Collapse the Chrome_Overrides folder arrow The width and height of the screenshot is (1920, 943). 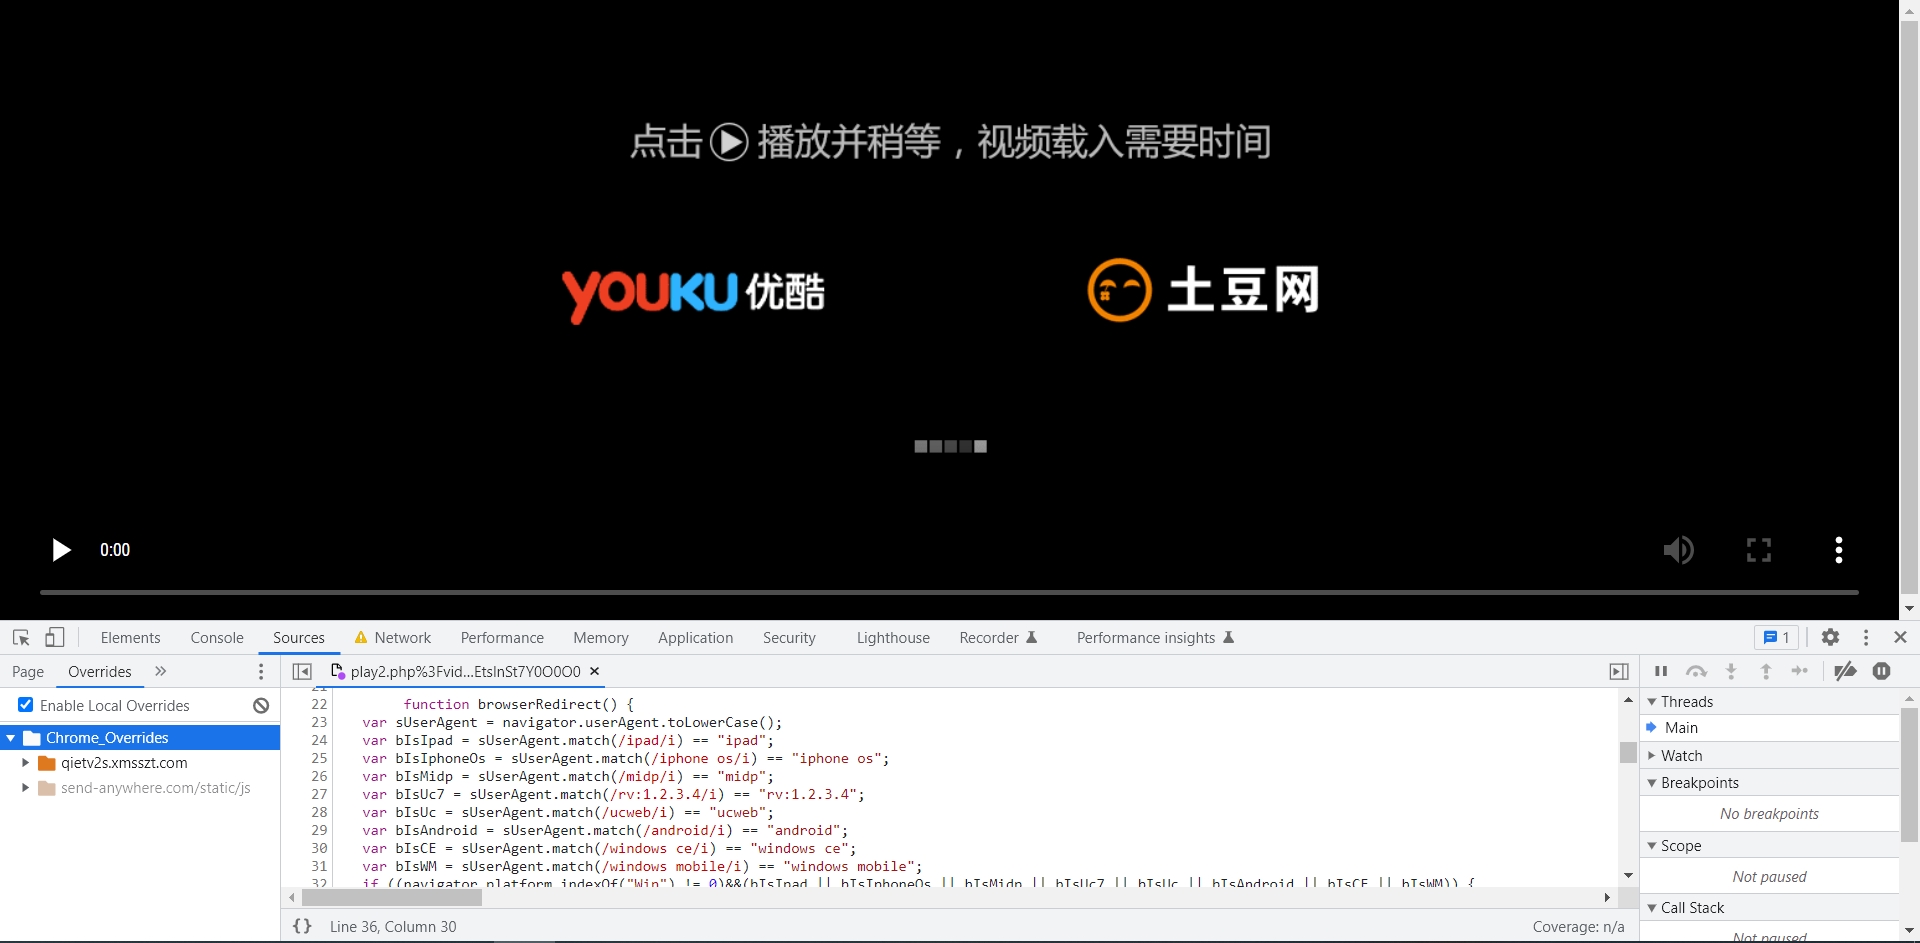coord(11,738)
